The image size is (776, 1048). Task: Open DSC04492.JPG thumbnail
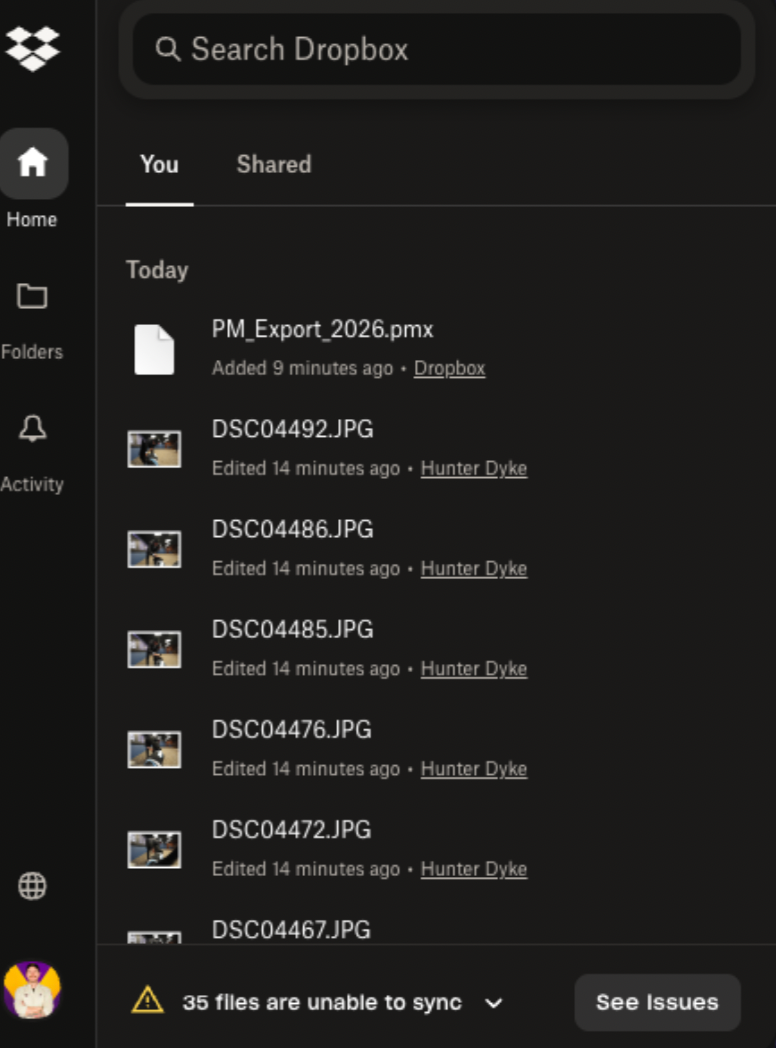(x=154, y=449)
